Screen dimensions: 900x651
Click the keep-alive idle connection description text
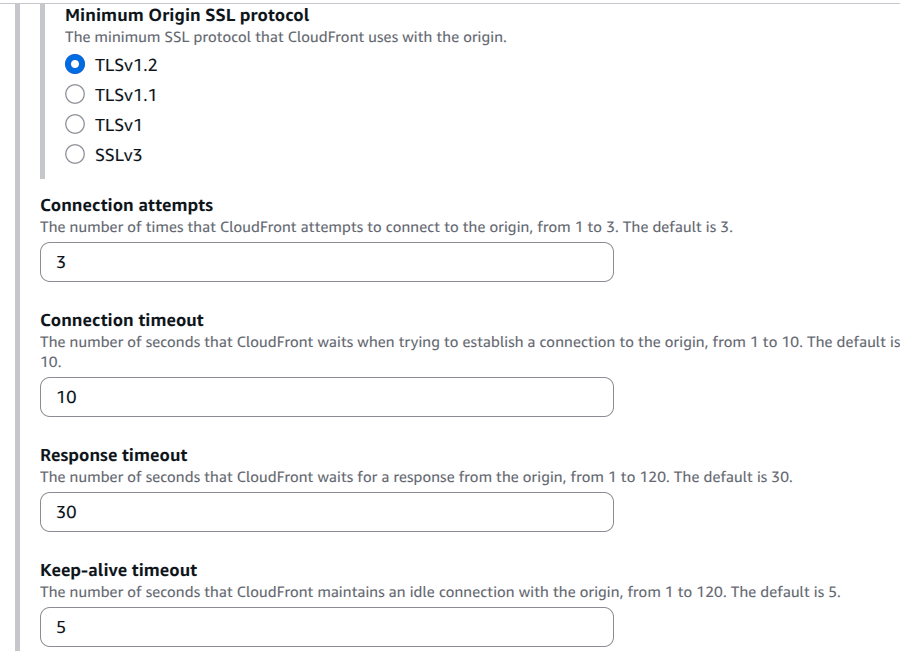click(440, 592)
